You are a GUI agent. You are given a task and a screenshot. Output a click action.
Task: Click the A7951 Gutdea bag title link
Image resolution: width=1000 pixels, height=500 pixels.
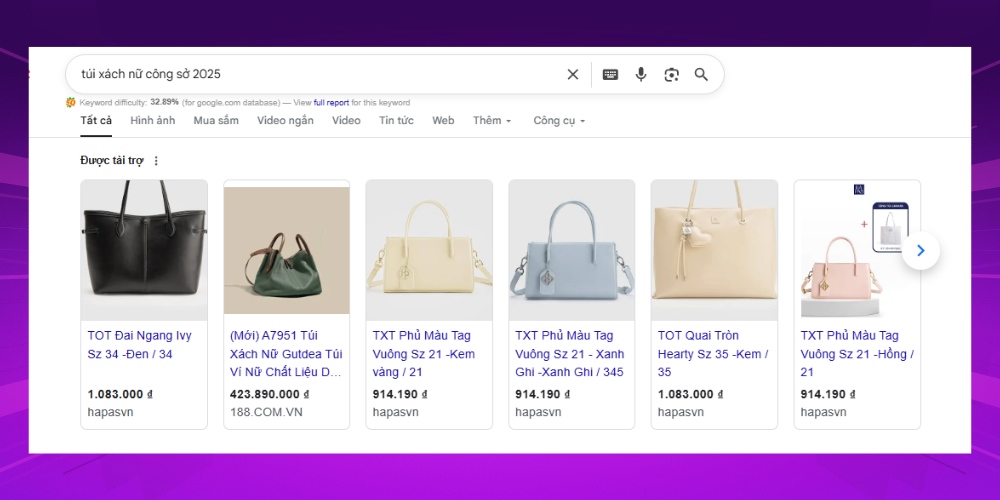[x=286, y=353]
